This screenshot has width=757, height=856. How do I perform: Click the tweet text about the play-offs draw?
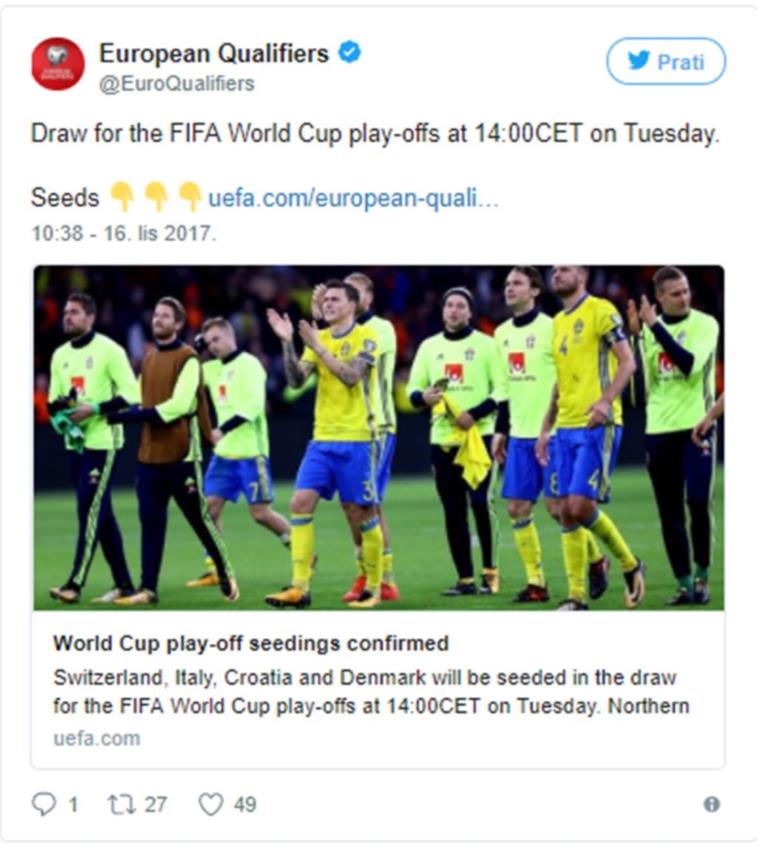click(375, 134)
